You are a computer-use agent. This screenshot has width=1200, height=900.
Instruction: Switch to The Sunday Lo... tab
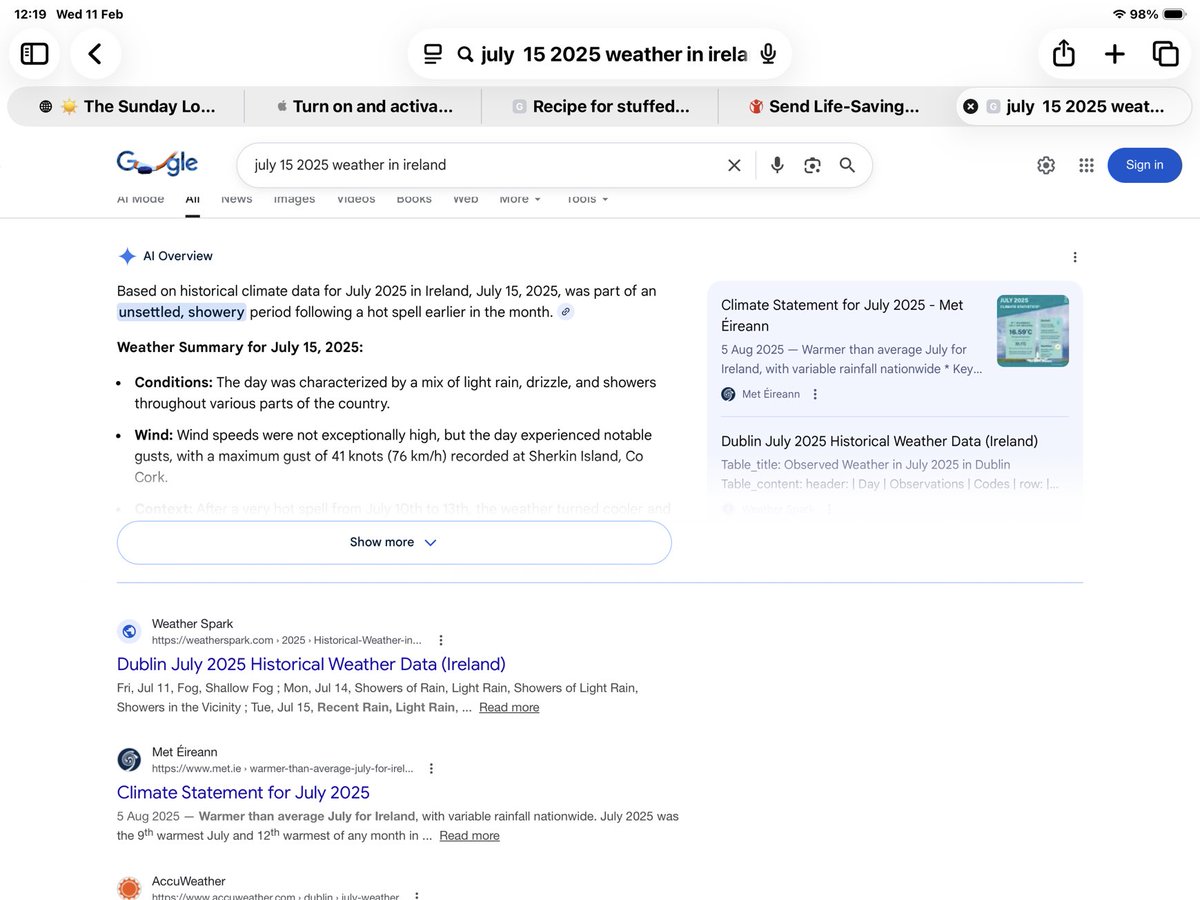[126, 106]
